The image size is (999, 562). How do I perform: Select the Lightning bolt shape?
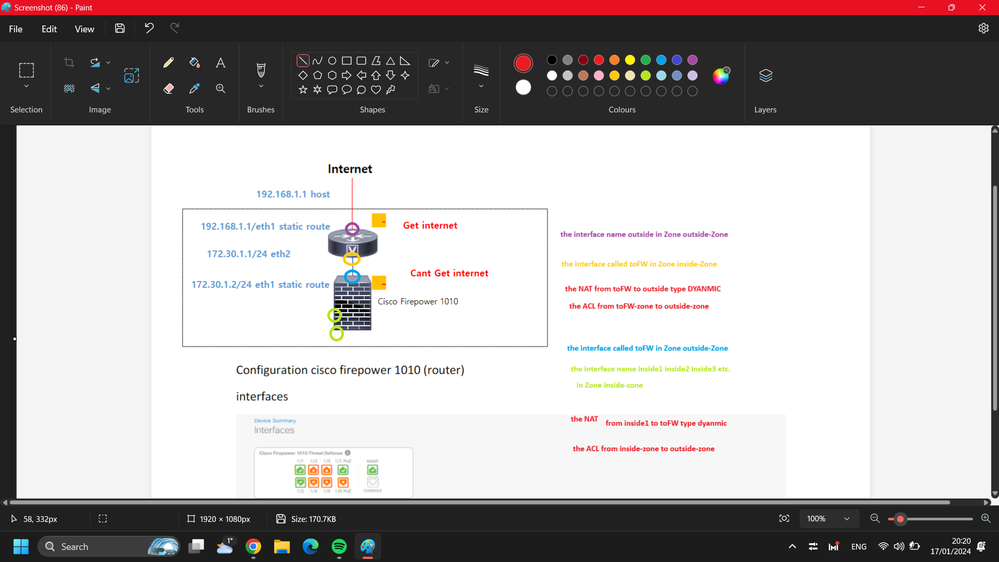[391, 90]
